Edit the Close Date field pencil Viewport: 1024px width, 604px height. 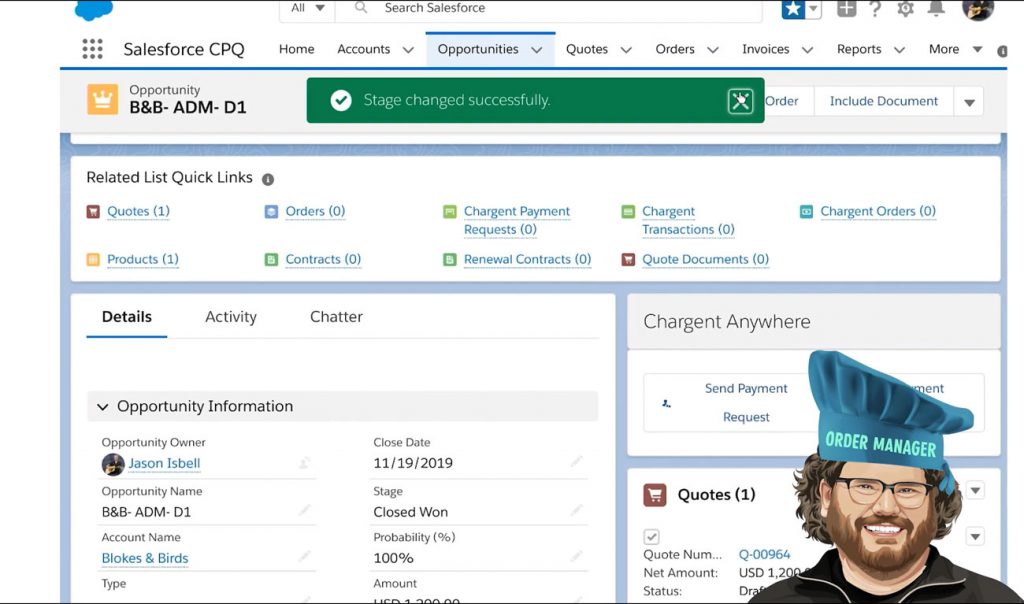click(576, 462)
